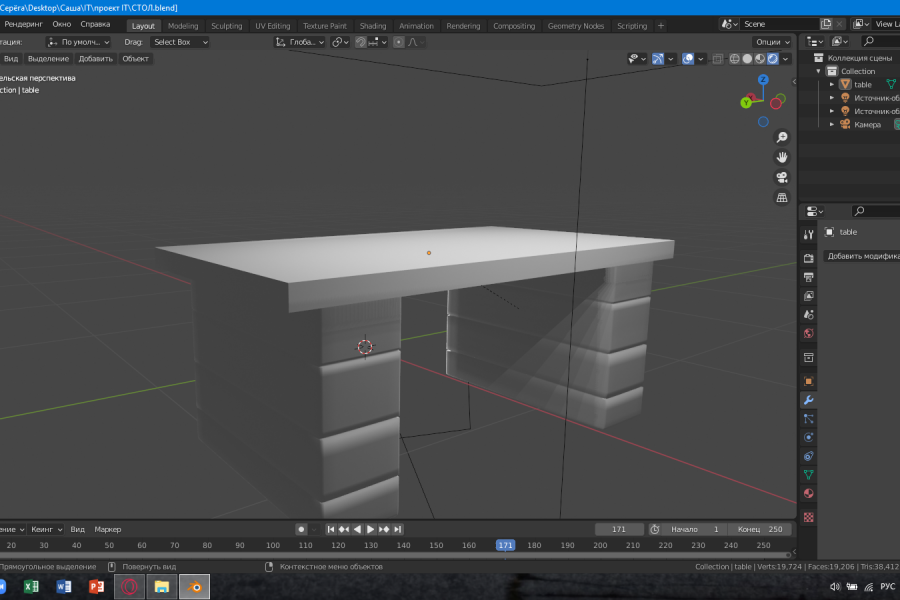Open the Render properties tab icon
The image size is (900, 600).
[809, 258]
